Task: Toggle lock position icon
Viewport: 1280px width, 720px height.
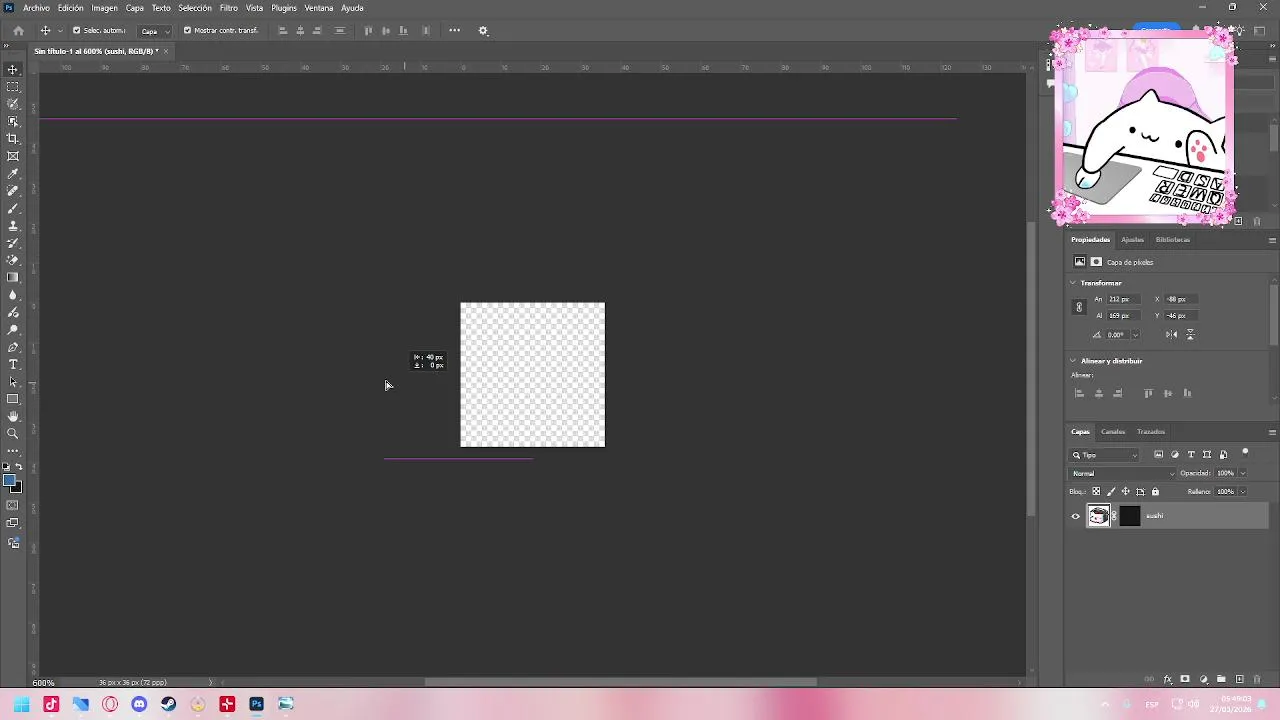Action: click(1125, 492)
